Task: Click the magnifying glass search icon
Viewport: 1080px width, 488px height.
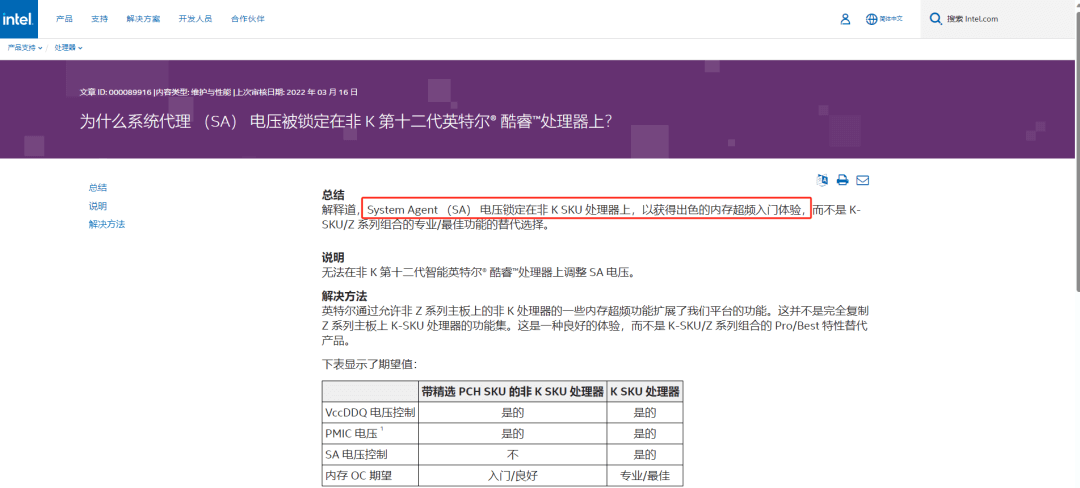Action: (x=935, y=18)
